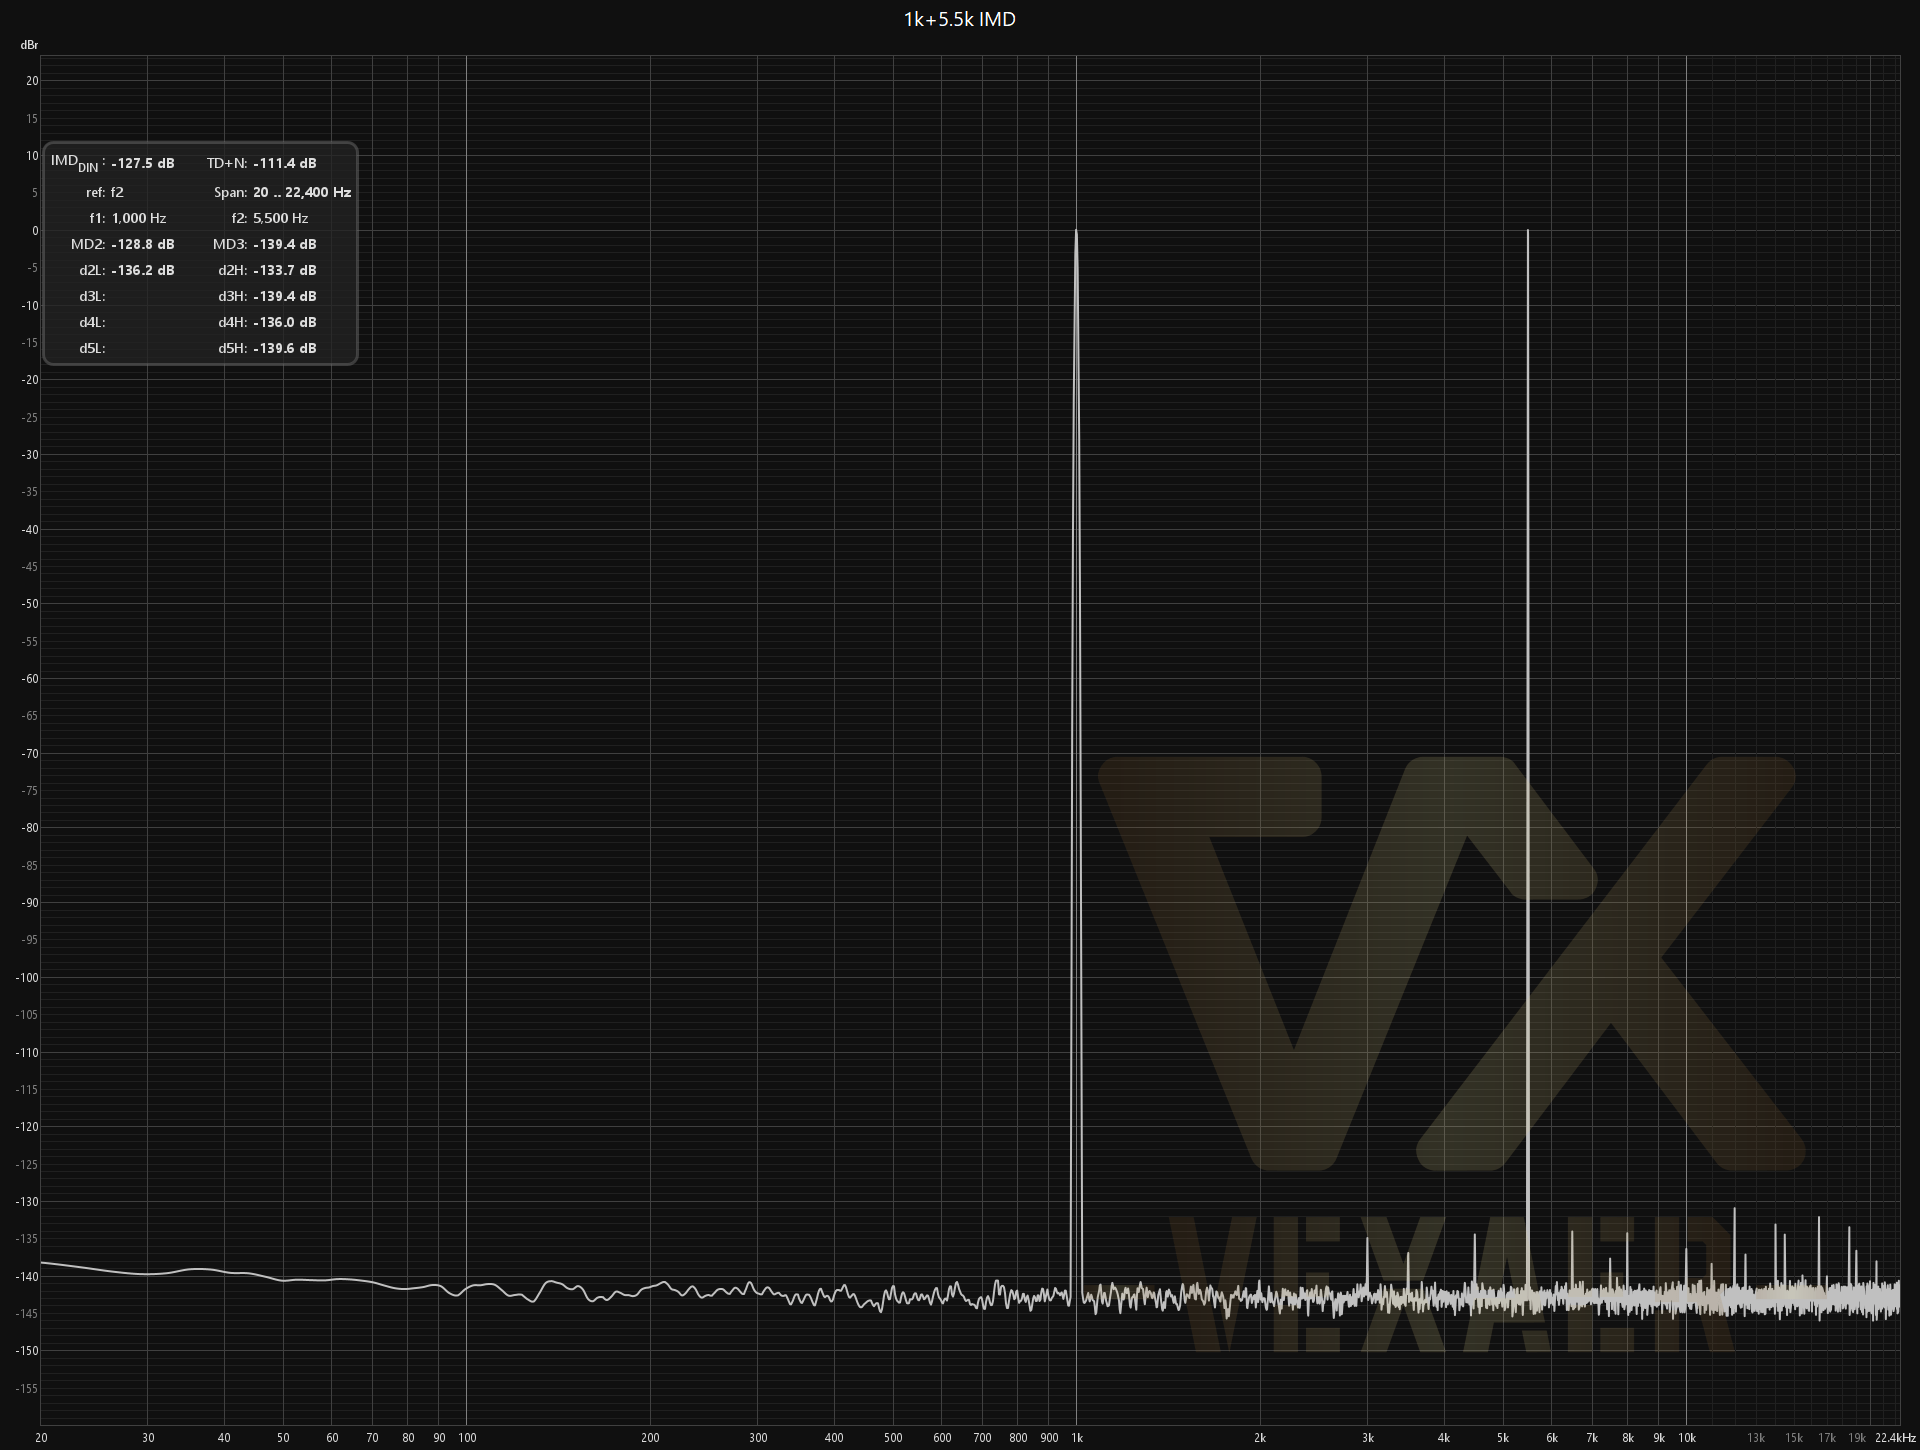Click the d3H reading in legend
Image resolution: width=1920 pixels, height=1450 pixels.
click(x=285, y=296)
